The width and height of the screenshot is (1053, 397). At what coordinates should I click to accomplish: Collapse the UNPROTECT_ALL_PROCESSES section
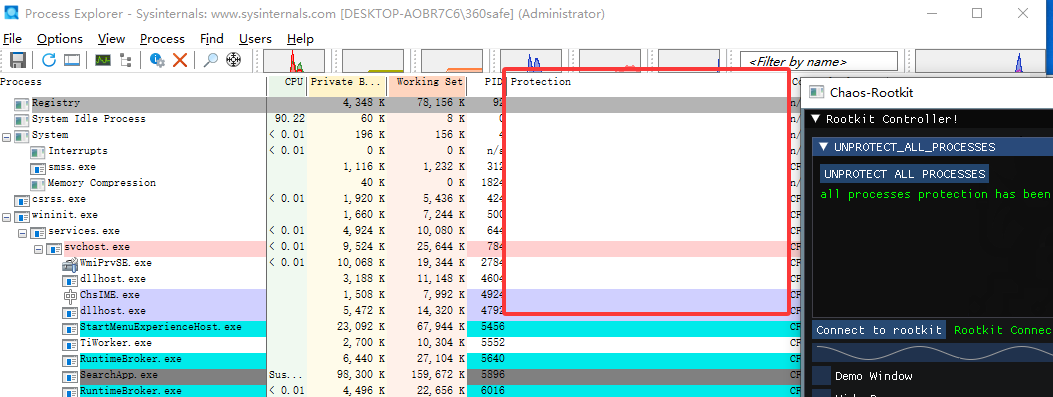[x=823, y=146]
